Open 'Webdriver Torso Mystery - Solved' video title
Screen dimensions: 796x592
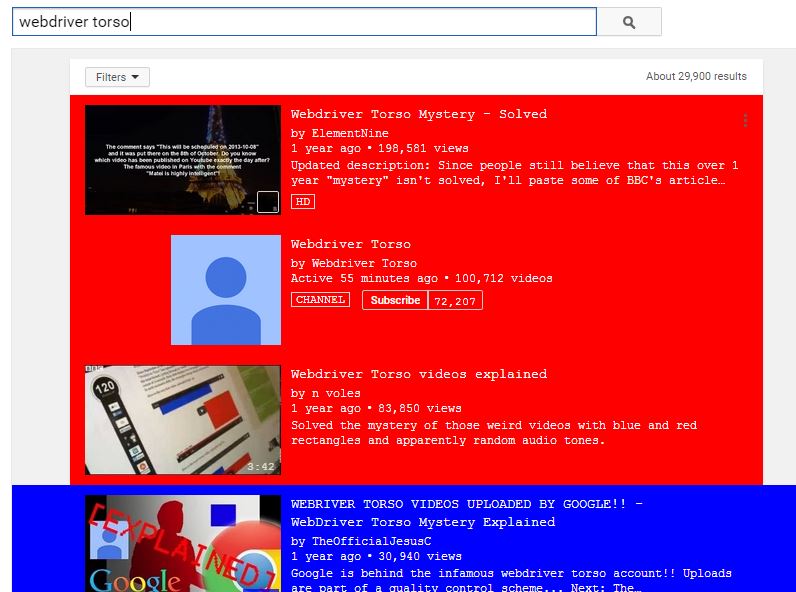(419, 114)
